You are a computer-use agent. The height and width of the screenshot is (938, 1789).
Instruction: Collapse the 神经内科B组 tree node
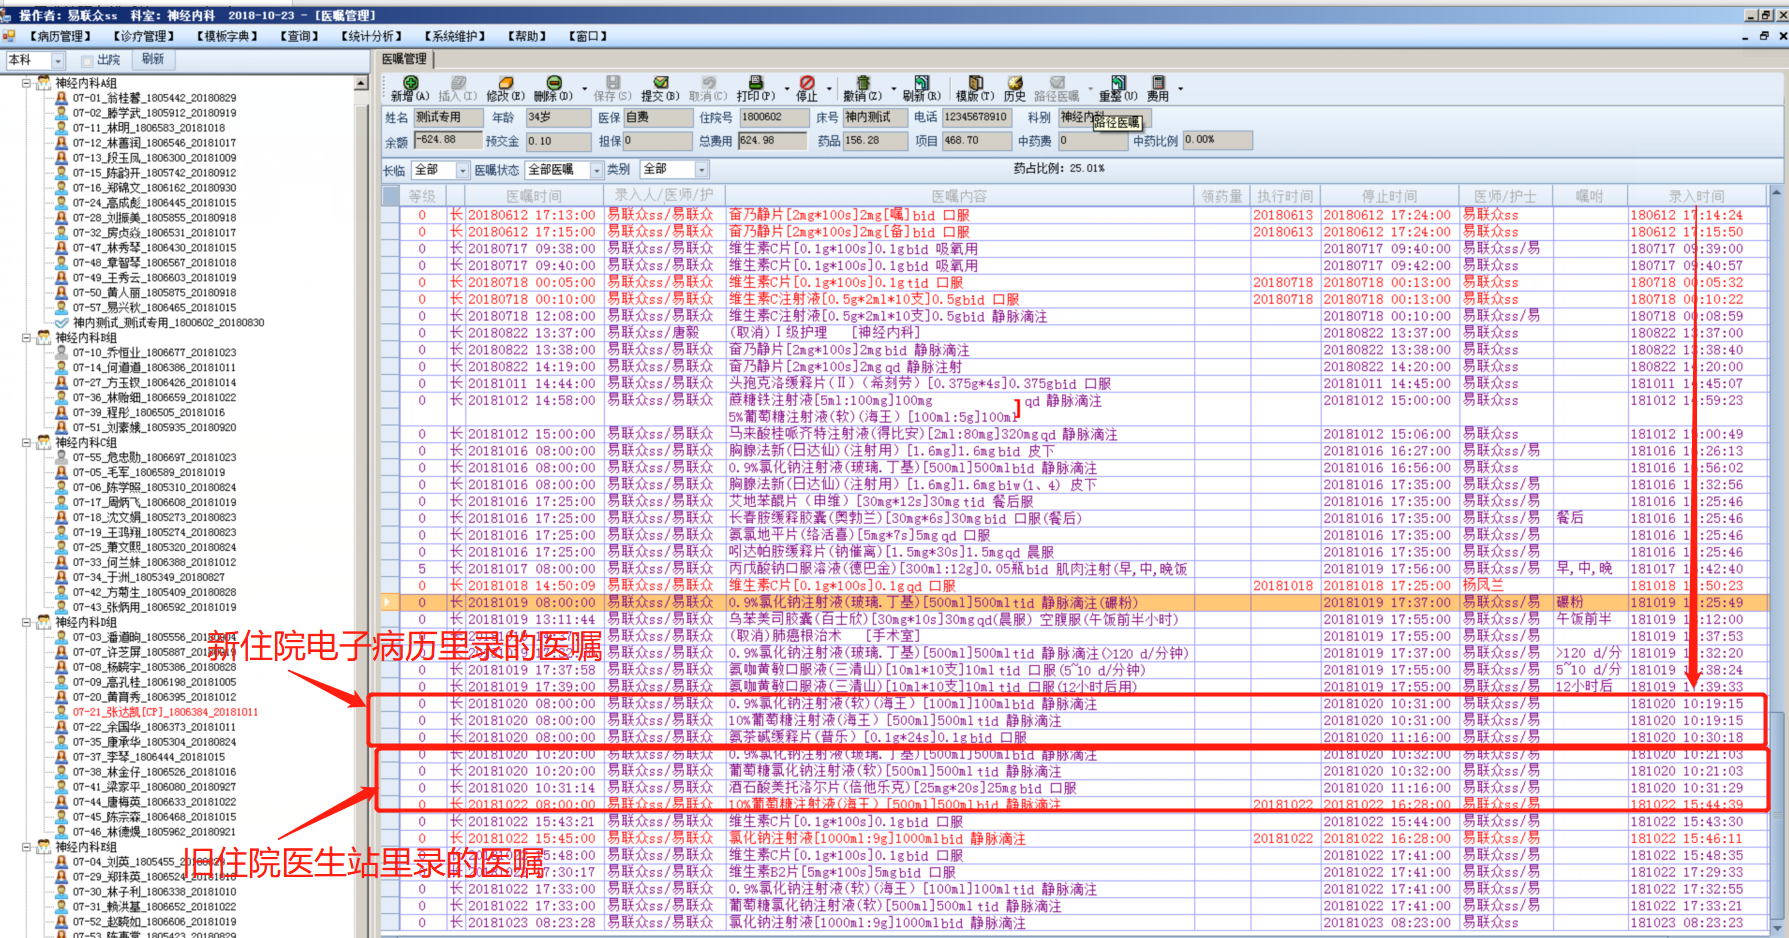click(x=26, y=338)
